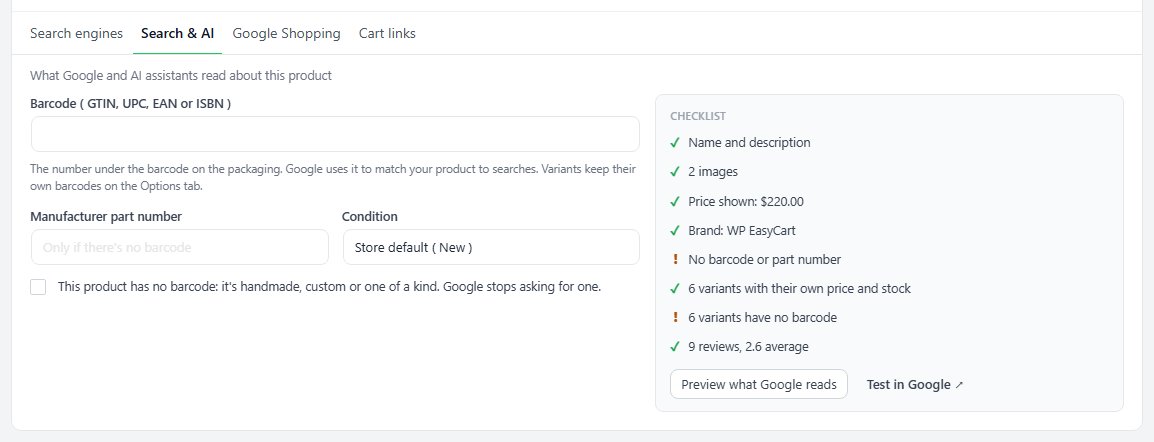Select the 'Brand: WP EasyCart' text
This screenshot has width=1154, height=442.
(742, 230)
